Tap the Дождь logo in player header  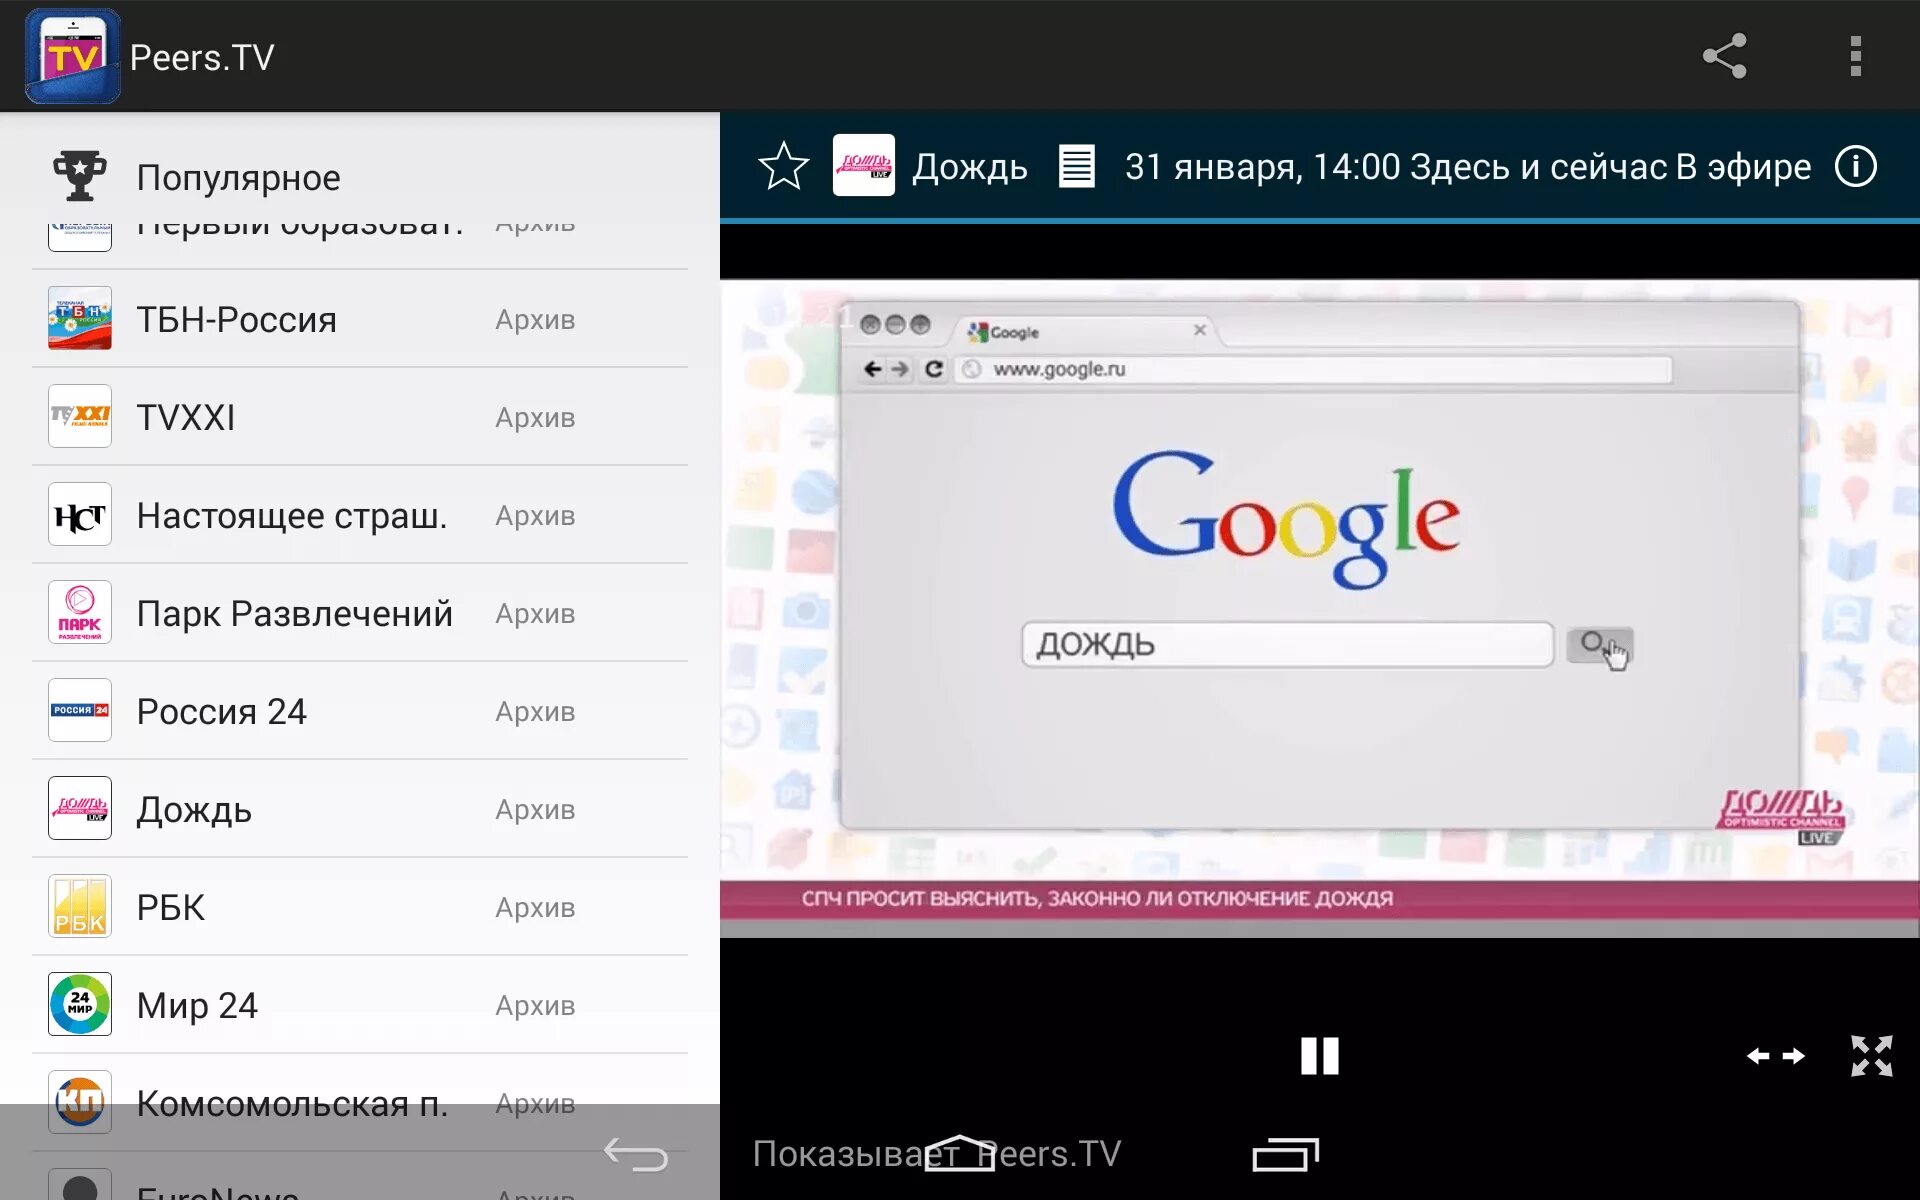click(864, 165)
